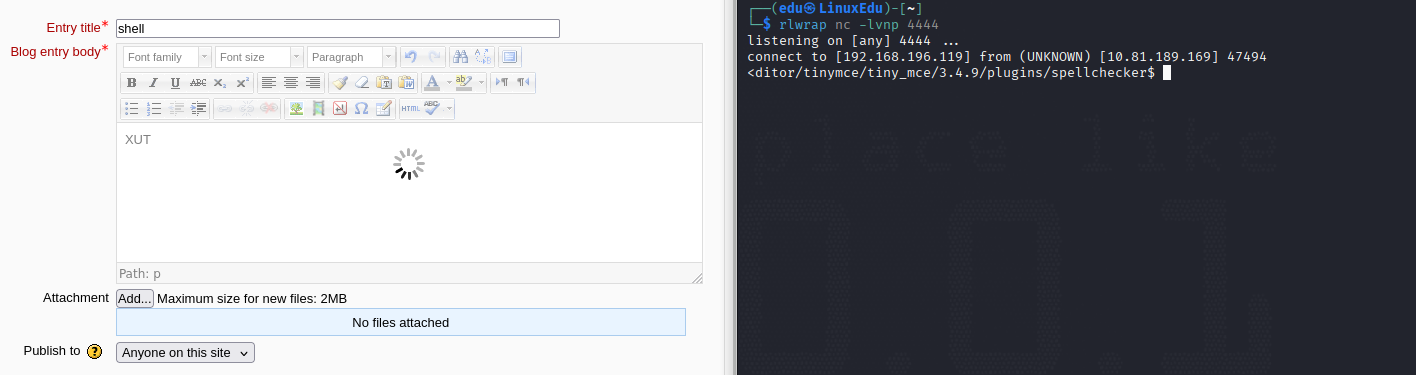Apply subscript formatting
This screenshot has width=1416, height=375.
click(x=220, y=83)
